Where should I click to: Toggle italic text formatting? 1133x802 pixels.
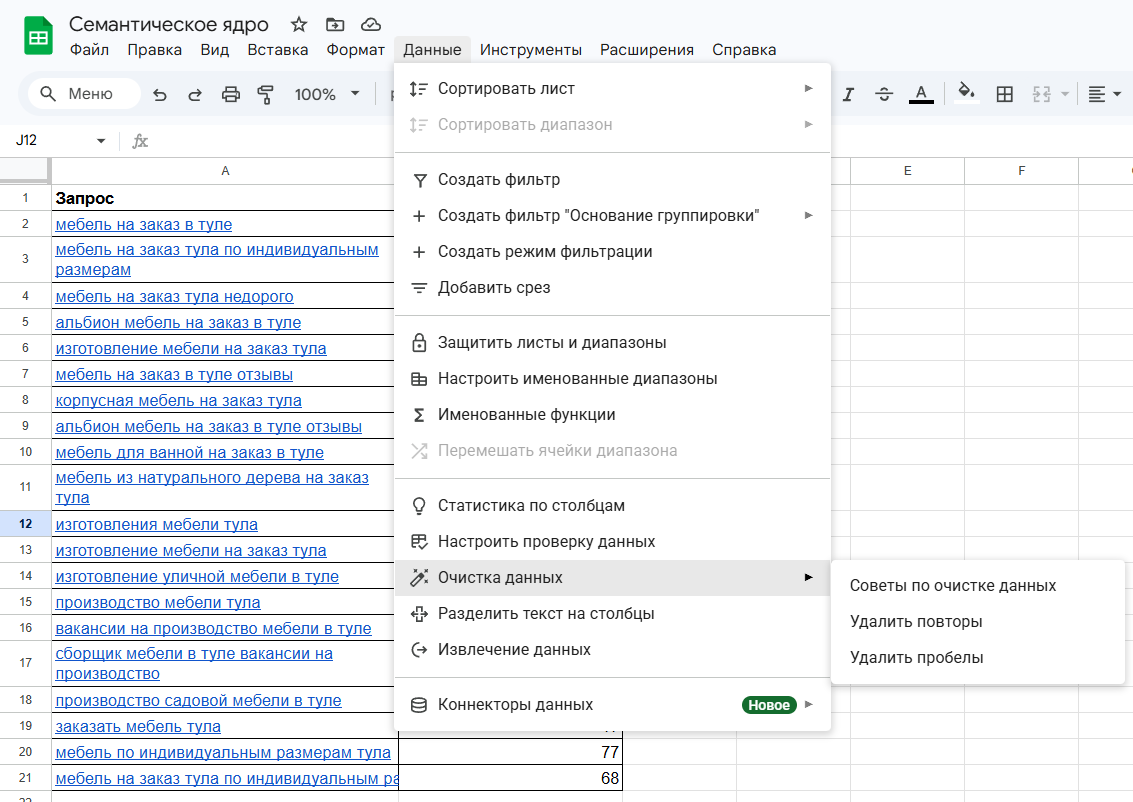848,94
